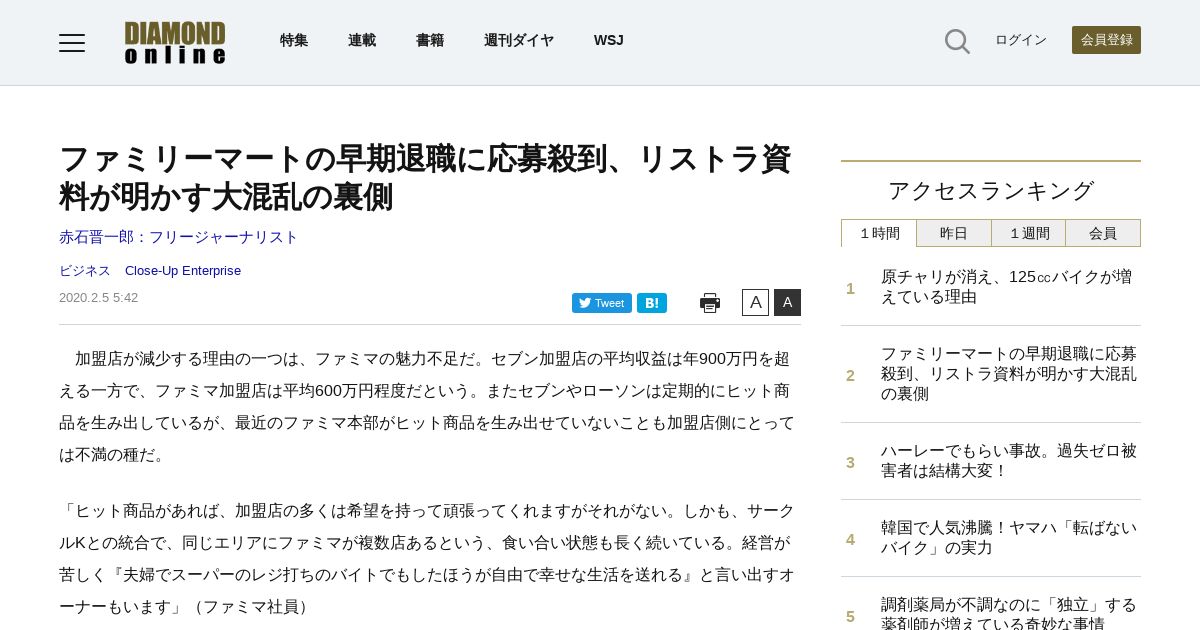Select the normal font size A
The width and height of the screenshot is (1200, 630).
click(x=755, y=302)
